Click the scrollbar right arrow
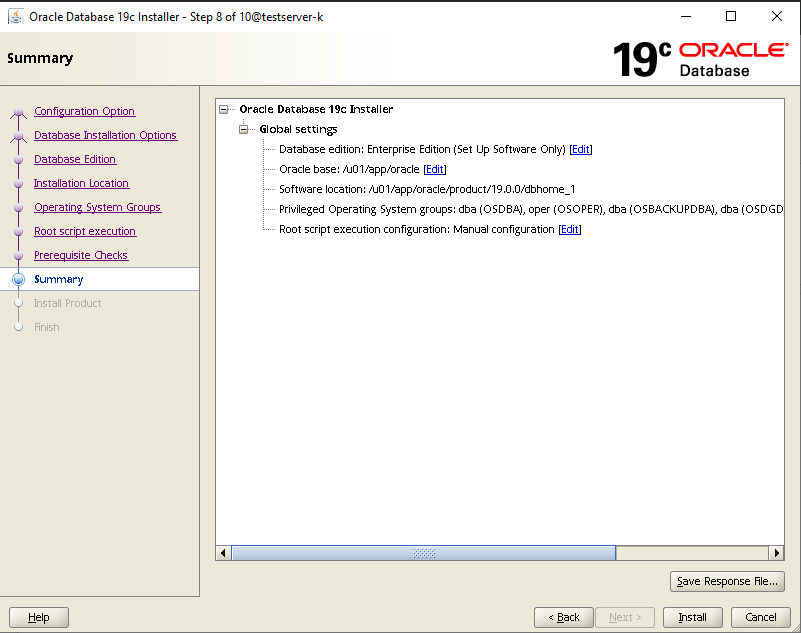Image resolution: width=801 pixels, height=633 pixels. click(776, 553)
